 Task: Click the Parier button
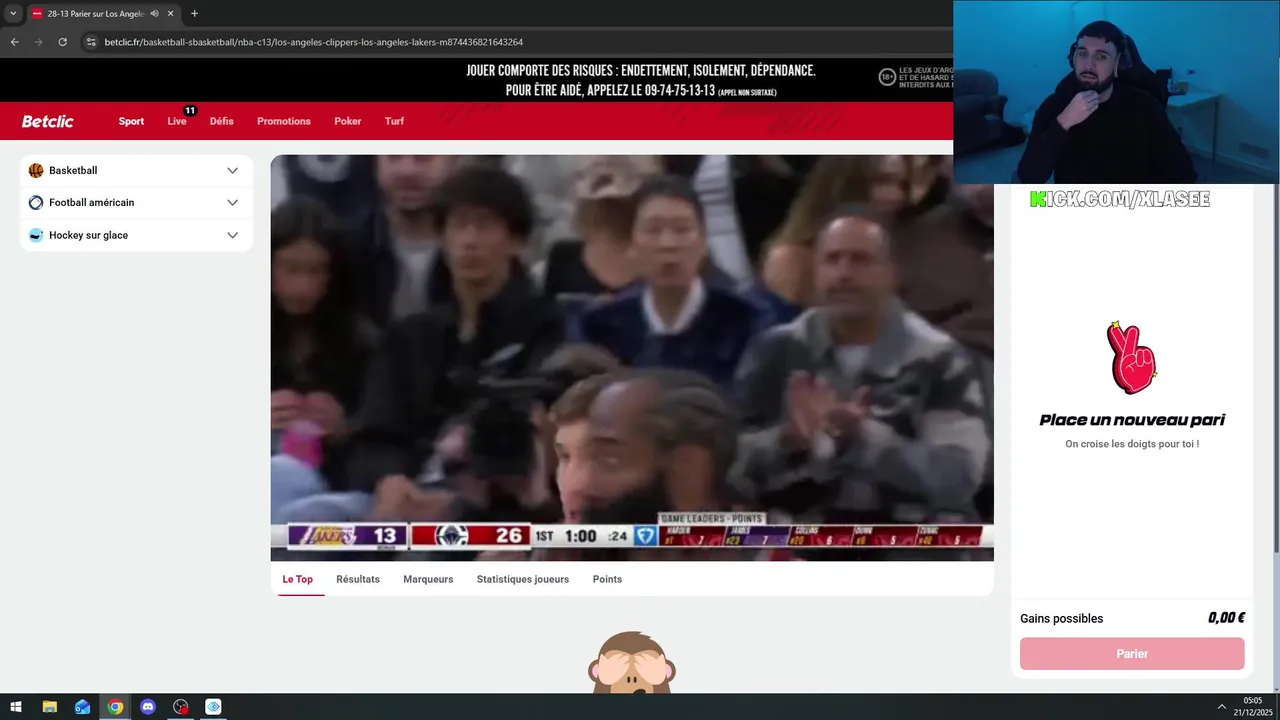click(1132, 654)
